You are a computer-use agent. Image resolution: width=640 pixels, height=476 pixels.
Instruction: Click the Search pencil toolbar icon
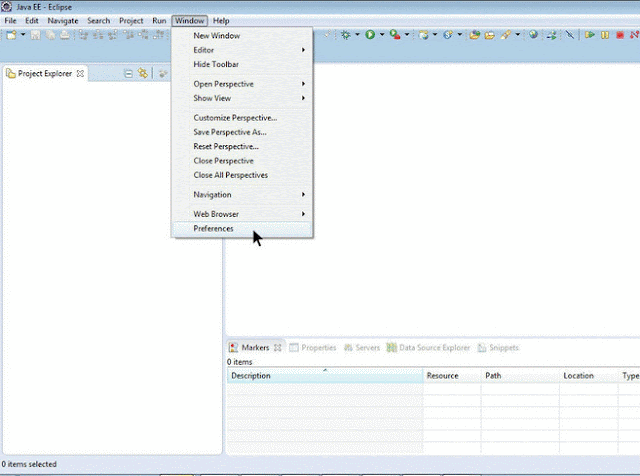click(506, 35)
